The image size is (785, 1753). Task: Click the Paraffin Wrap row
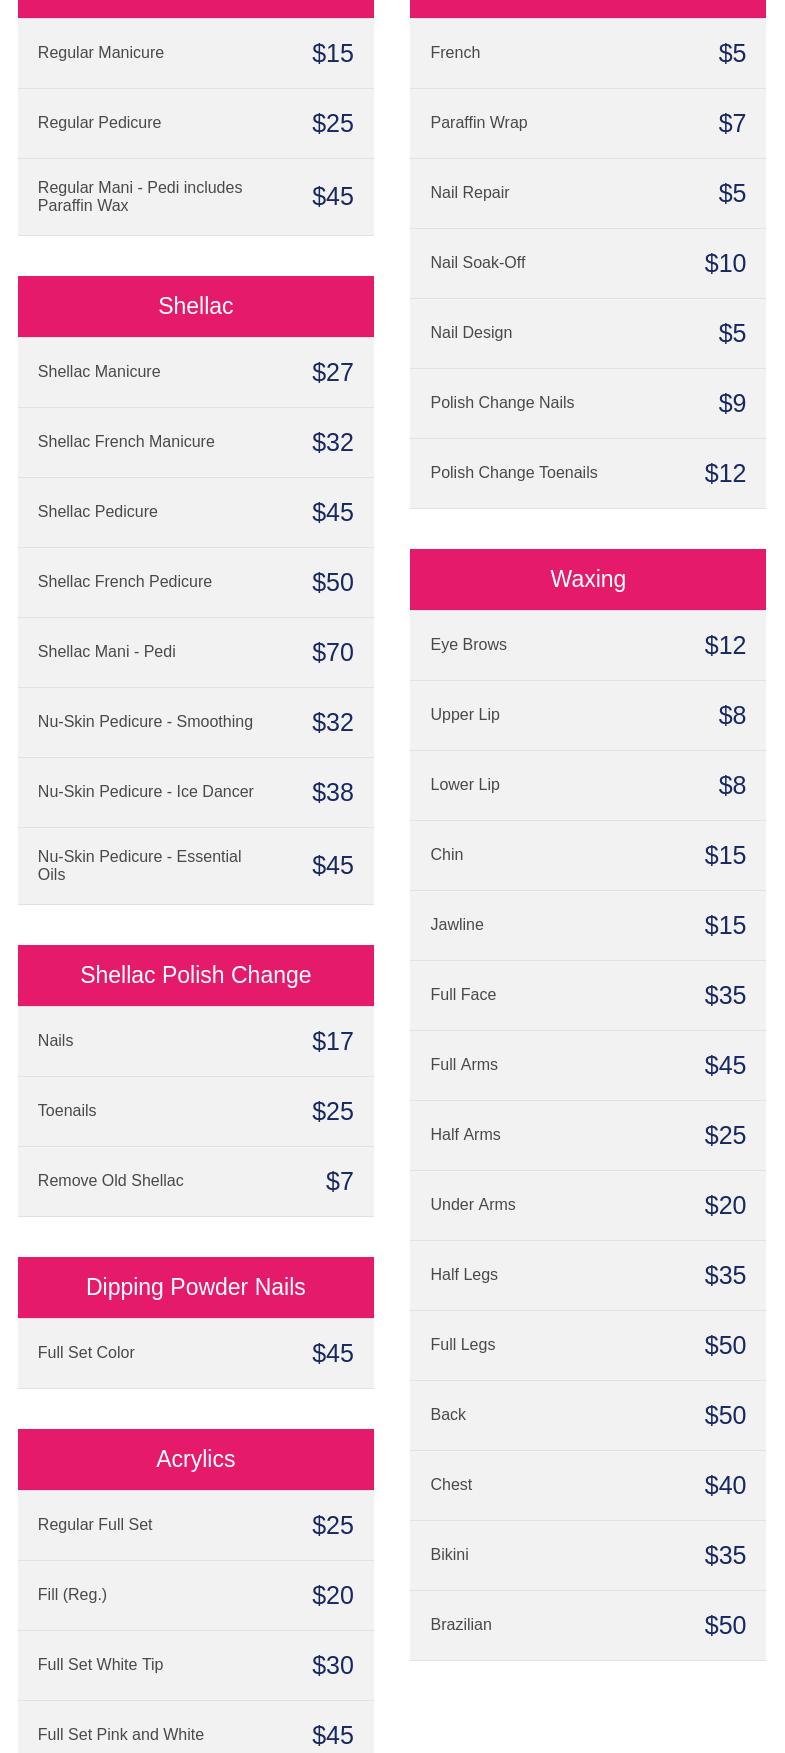(587, 123)
